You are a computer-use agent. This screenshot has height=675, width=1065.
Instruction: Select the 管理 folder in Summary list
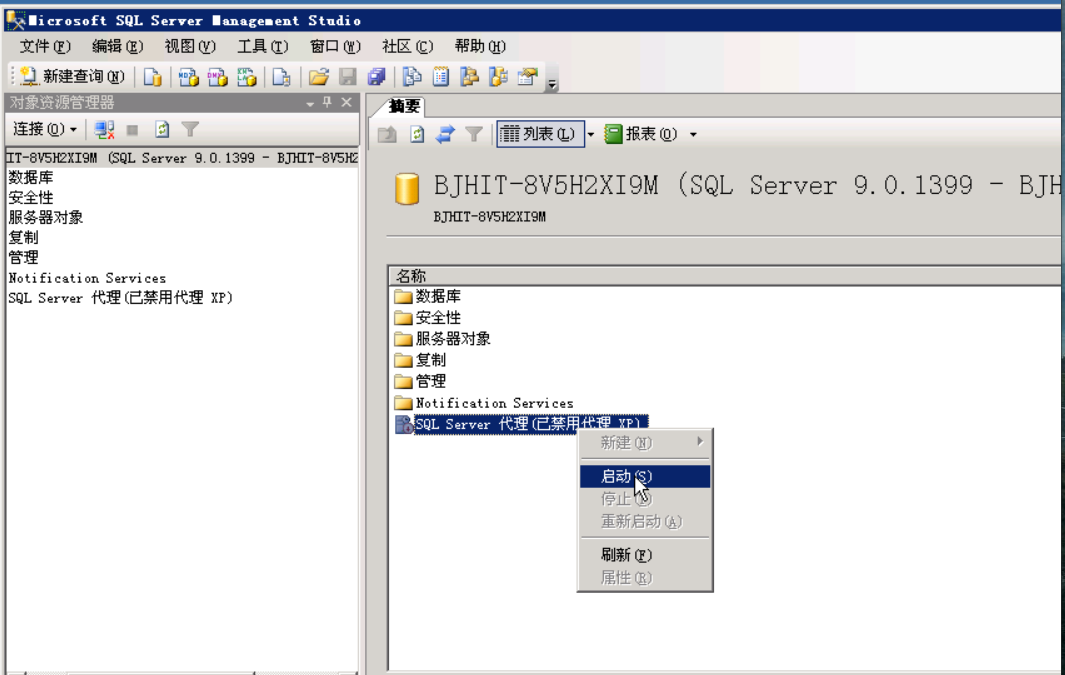420,381
